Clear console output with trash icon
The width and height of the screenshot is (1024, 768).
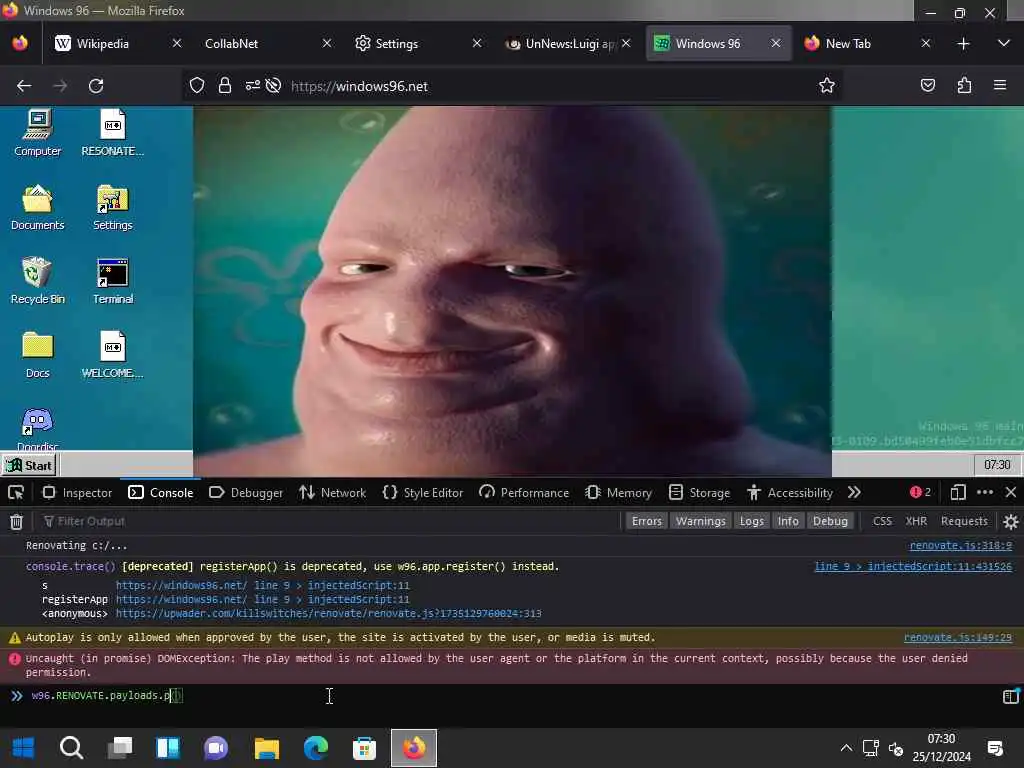click(x=16, y=521)
